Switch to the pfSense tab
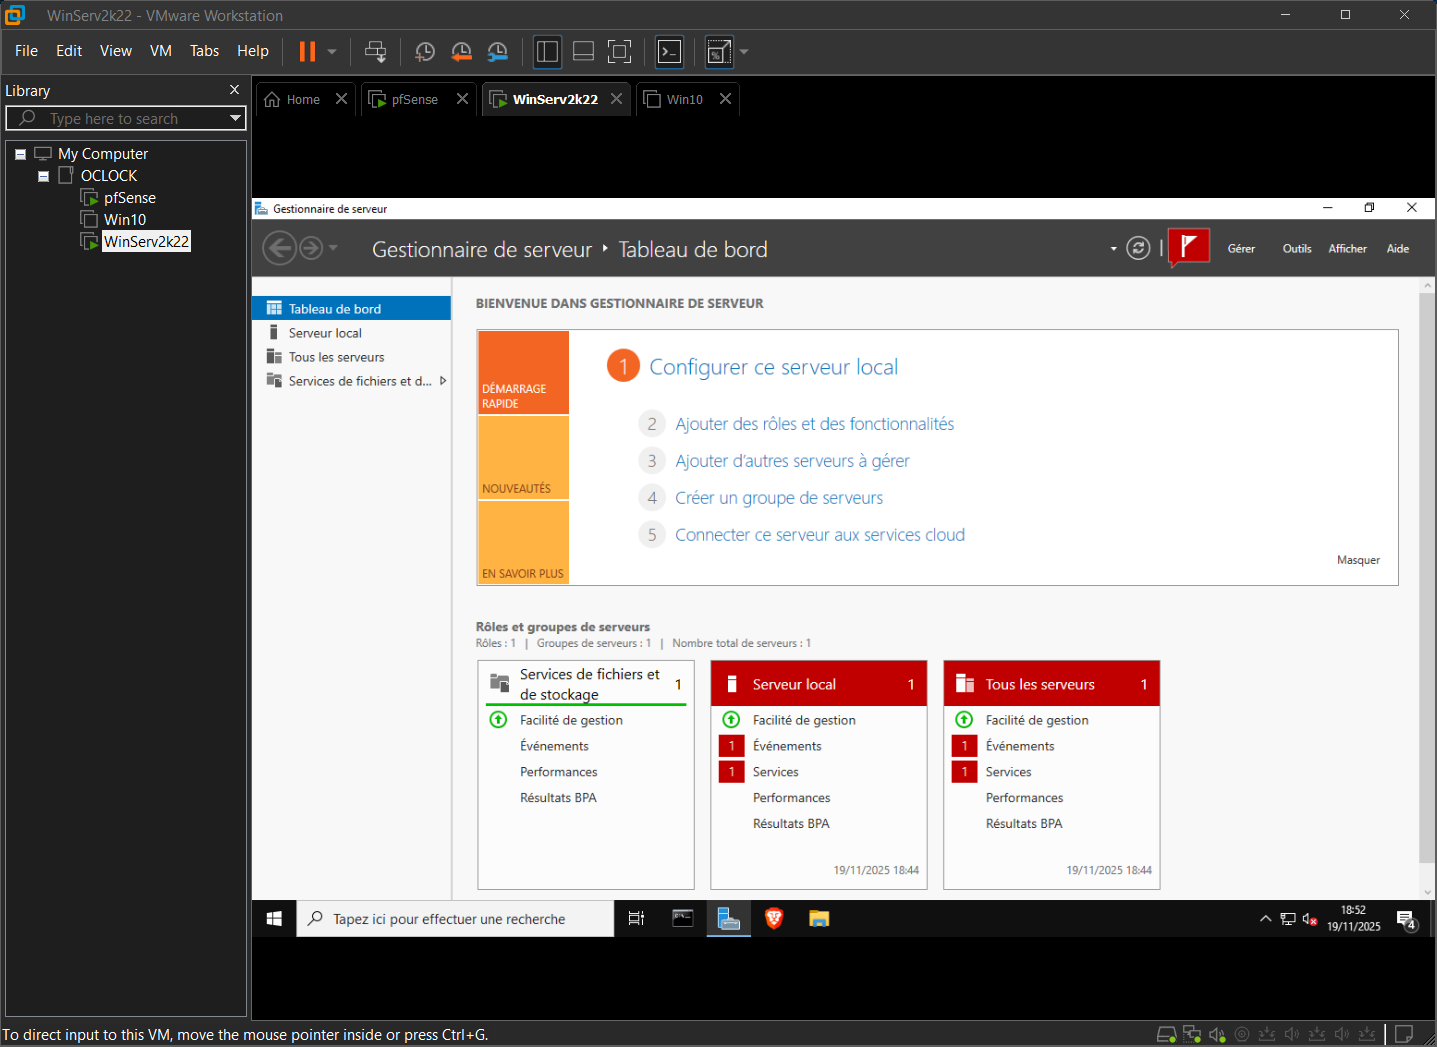Image resolution: width=1437 pixels, height=1047 pixels. tap(414, 99)
